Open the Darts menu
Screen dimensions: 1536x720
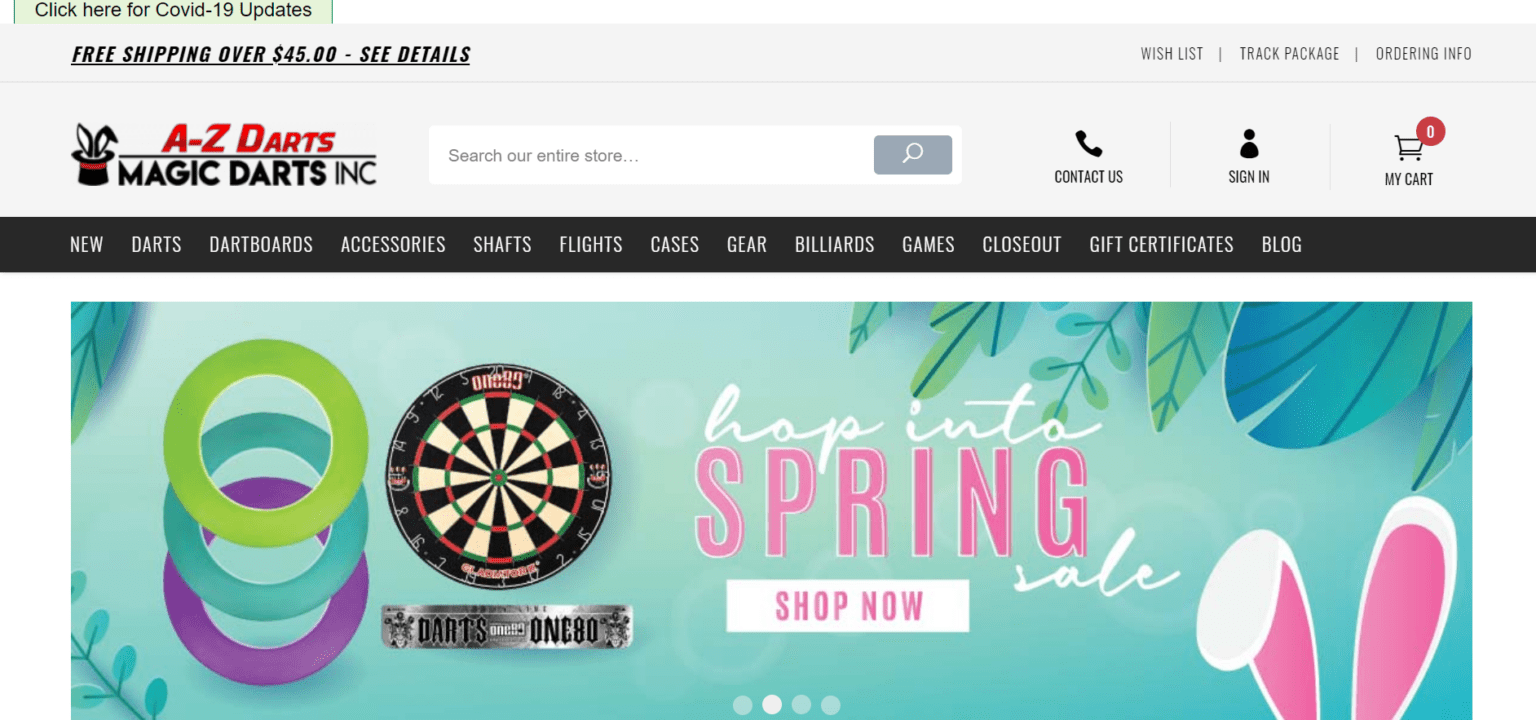coord(156,244)
